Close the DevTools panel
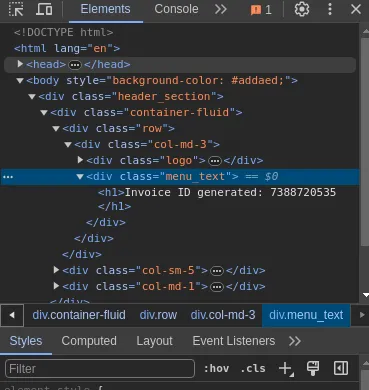 [356, 9]
